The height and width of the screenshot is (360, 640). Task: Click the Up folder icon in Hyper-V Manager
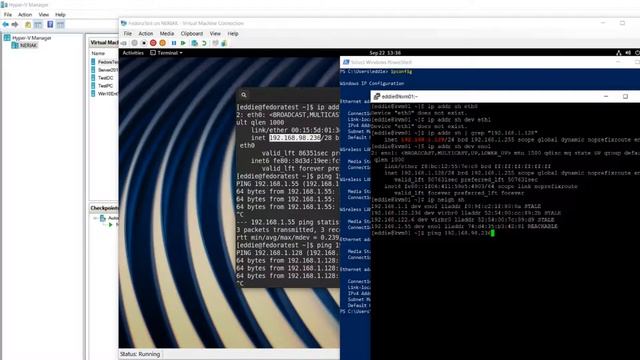click(28, 24)
